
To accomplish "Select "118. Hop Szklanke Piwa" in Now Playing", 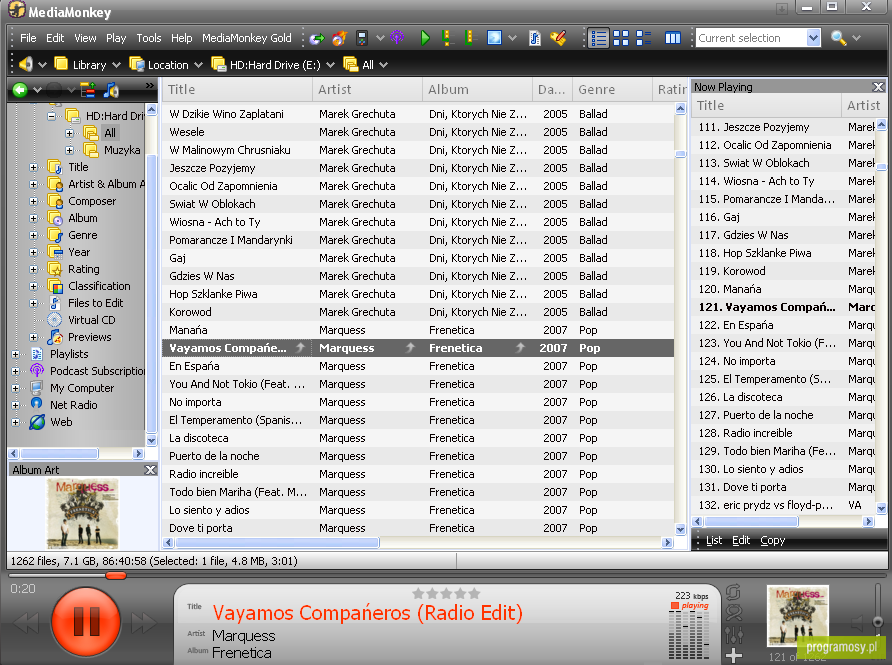I will (x=783, y=253).
